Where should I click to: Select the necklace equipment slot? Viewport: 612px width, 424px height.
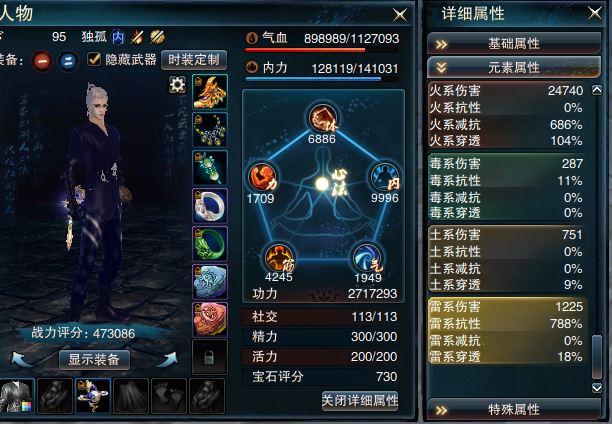pyautogui.click(x=210, y=130)
